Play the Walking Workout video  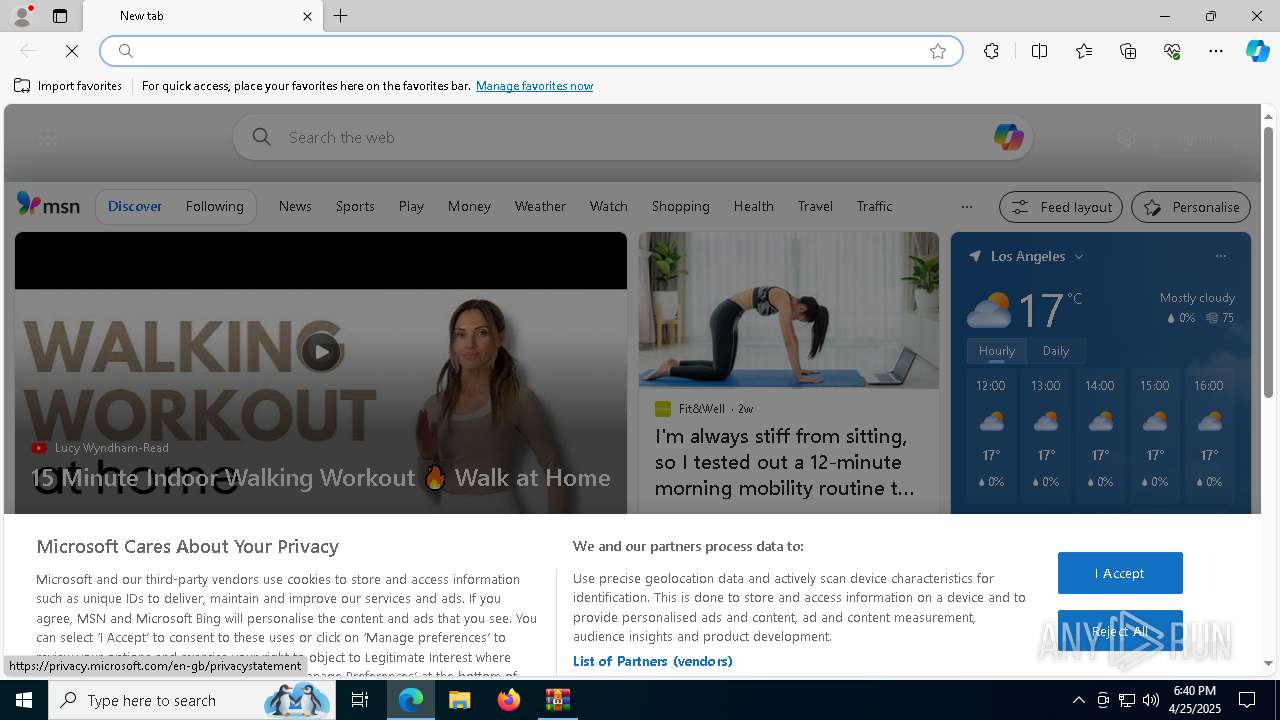pos(321,352)
